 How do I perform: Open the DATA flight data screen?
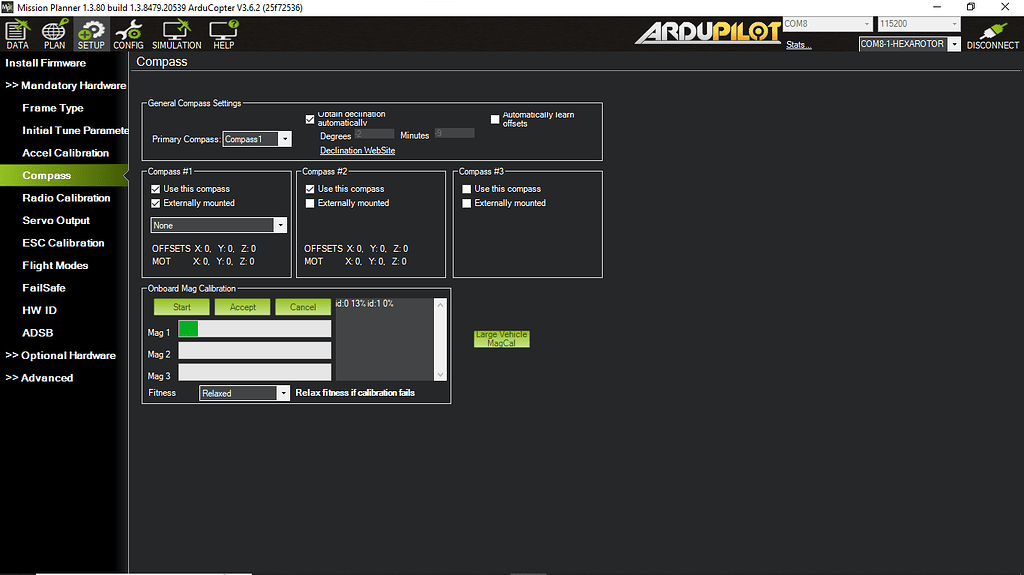[17, 34]
